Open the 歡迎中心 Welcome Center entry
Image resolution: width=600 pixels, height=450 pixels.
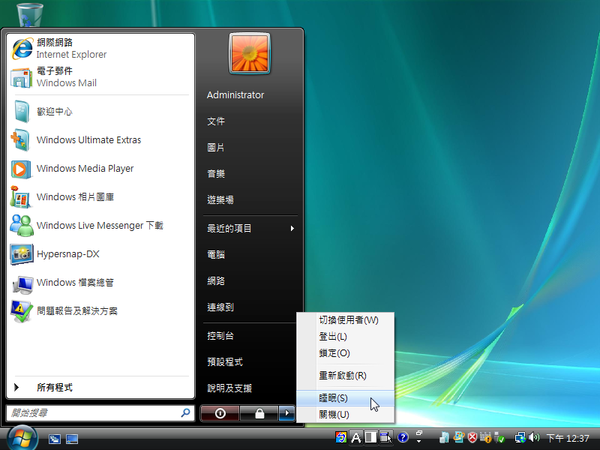point(100,111)
